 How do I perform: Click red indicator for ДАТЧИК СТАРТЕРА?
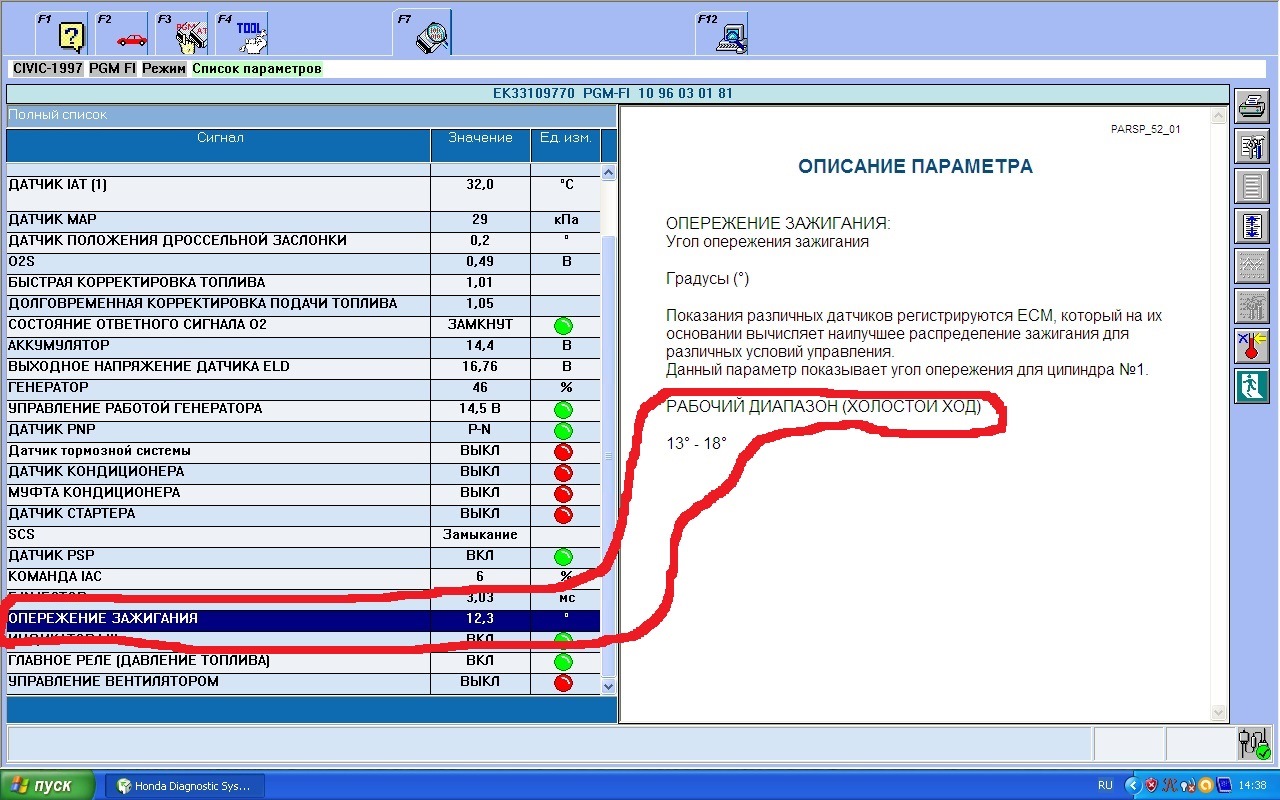(x=564, y=514)
